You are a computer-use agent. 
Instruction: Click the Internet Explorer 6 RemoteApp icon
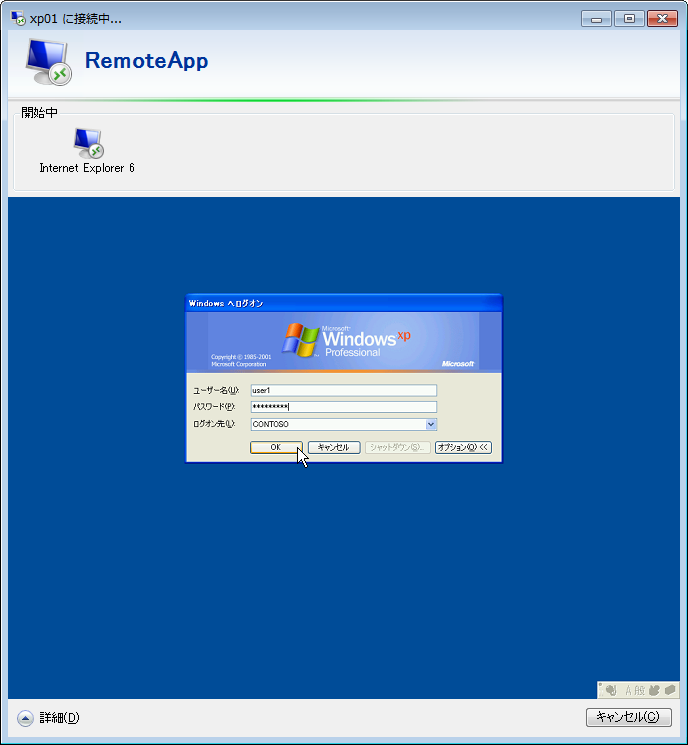click(x=88, y=143)
